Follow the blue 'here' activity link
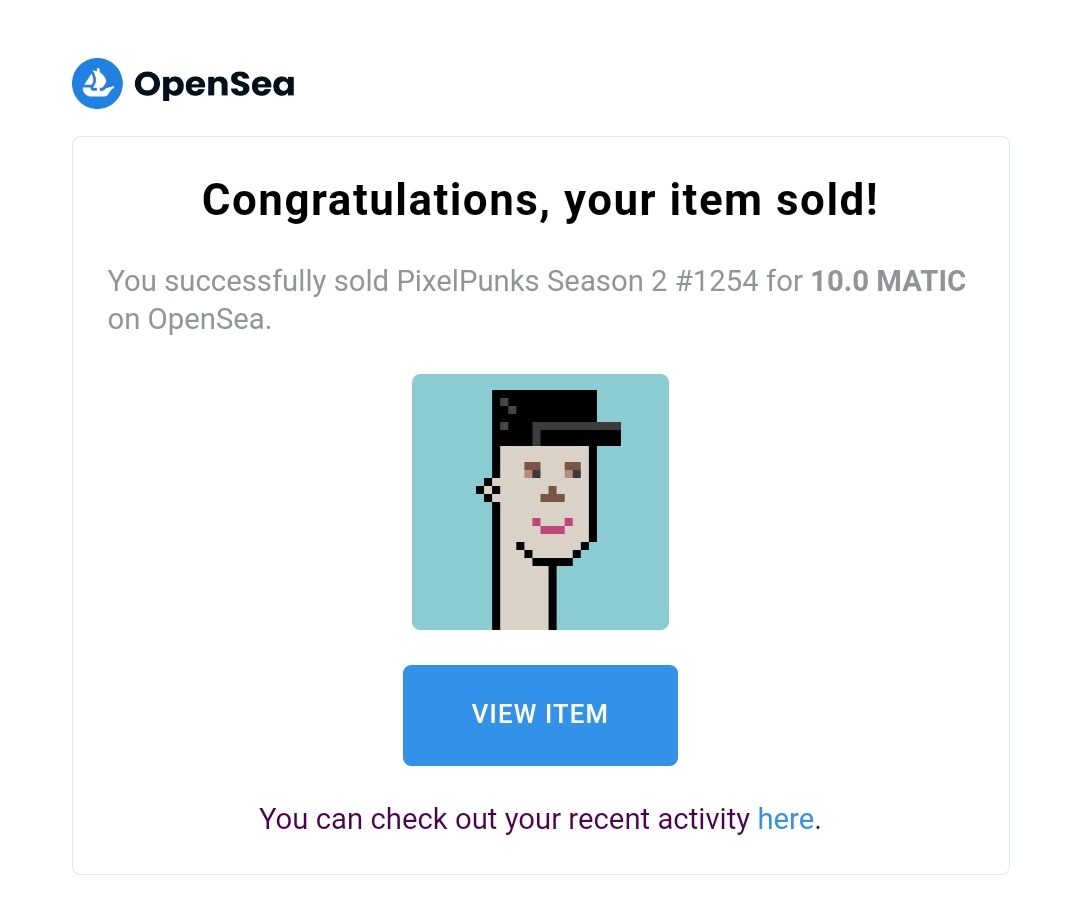Image resolution: width=1080 pixels, height=905 pixels. (x=785, y=819)
